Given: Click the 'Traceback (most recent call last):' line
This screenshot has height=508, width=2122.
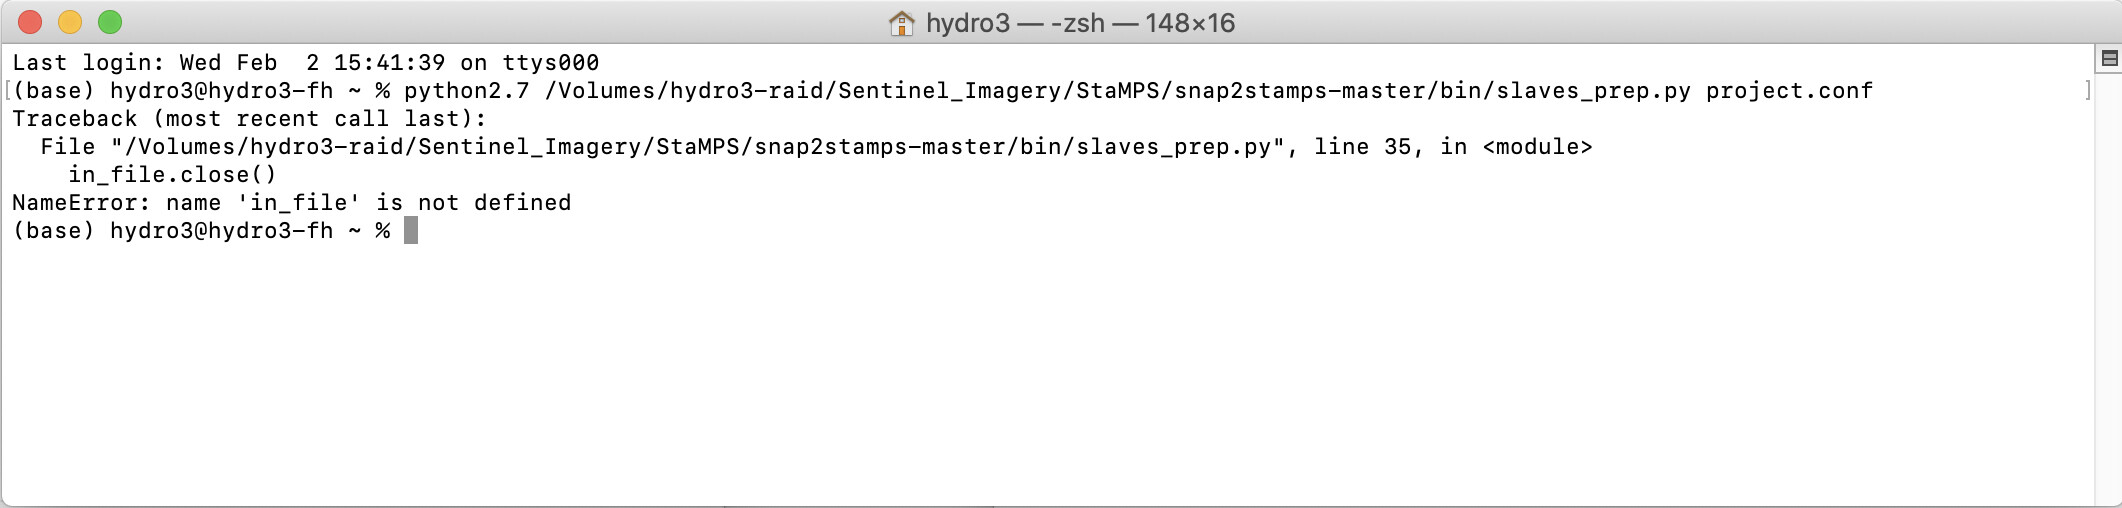Looking at the screenshot, I should pos(249,119).
